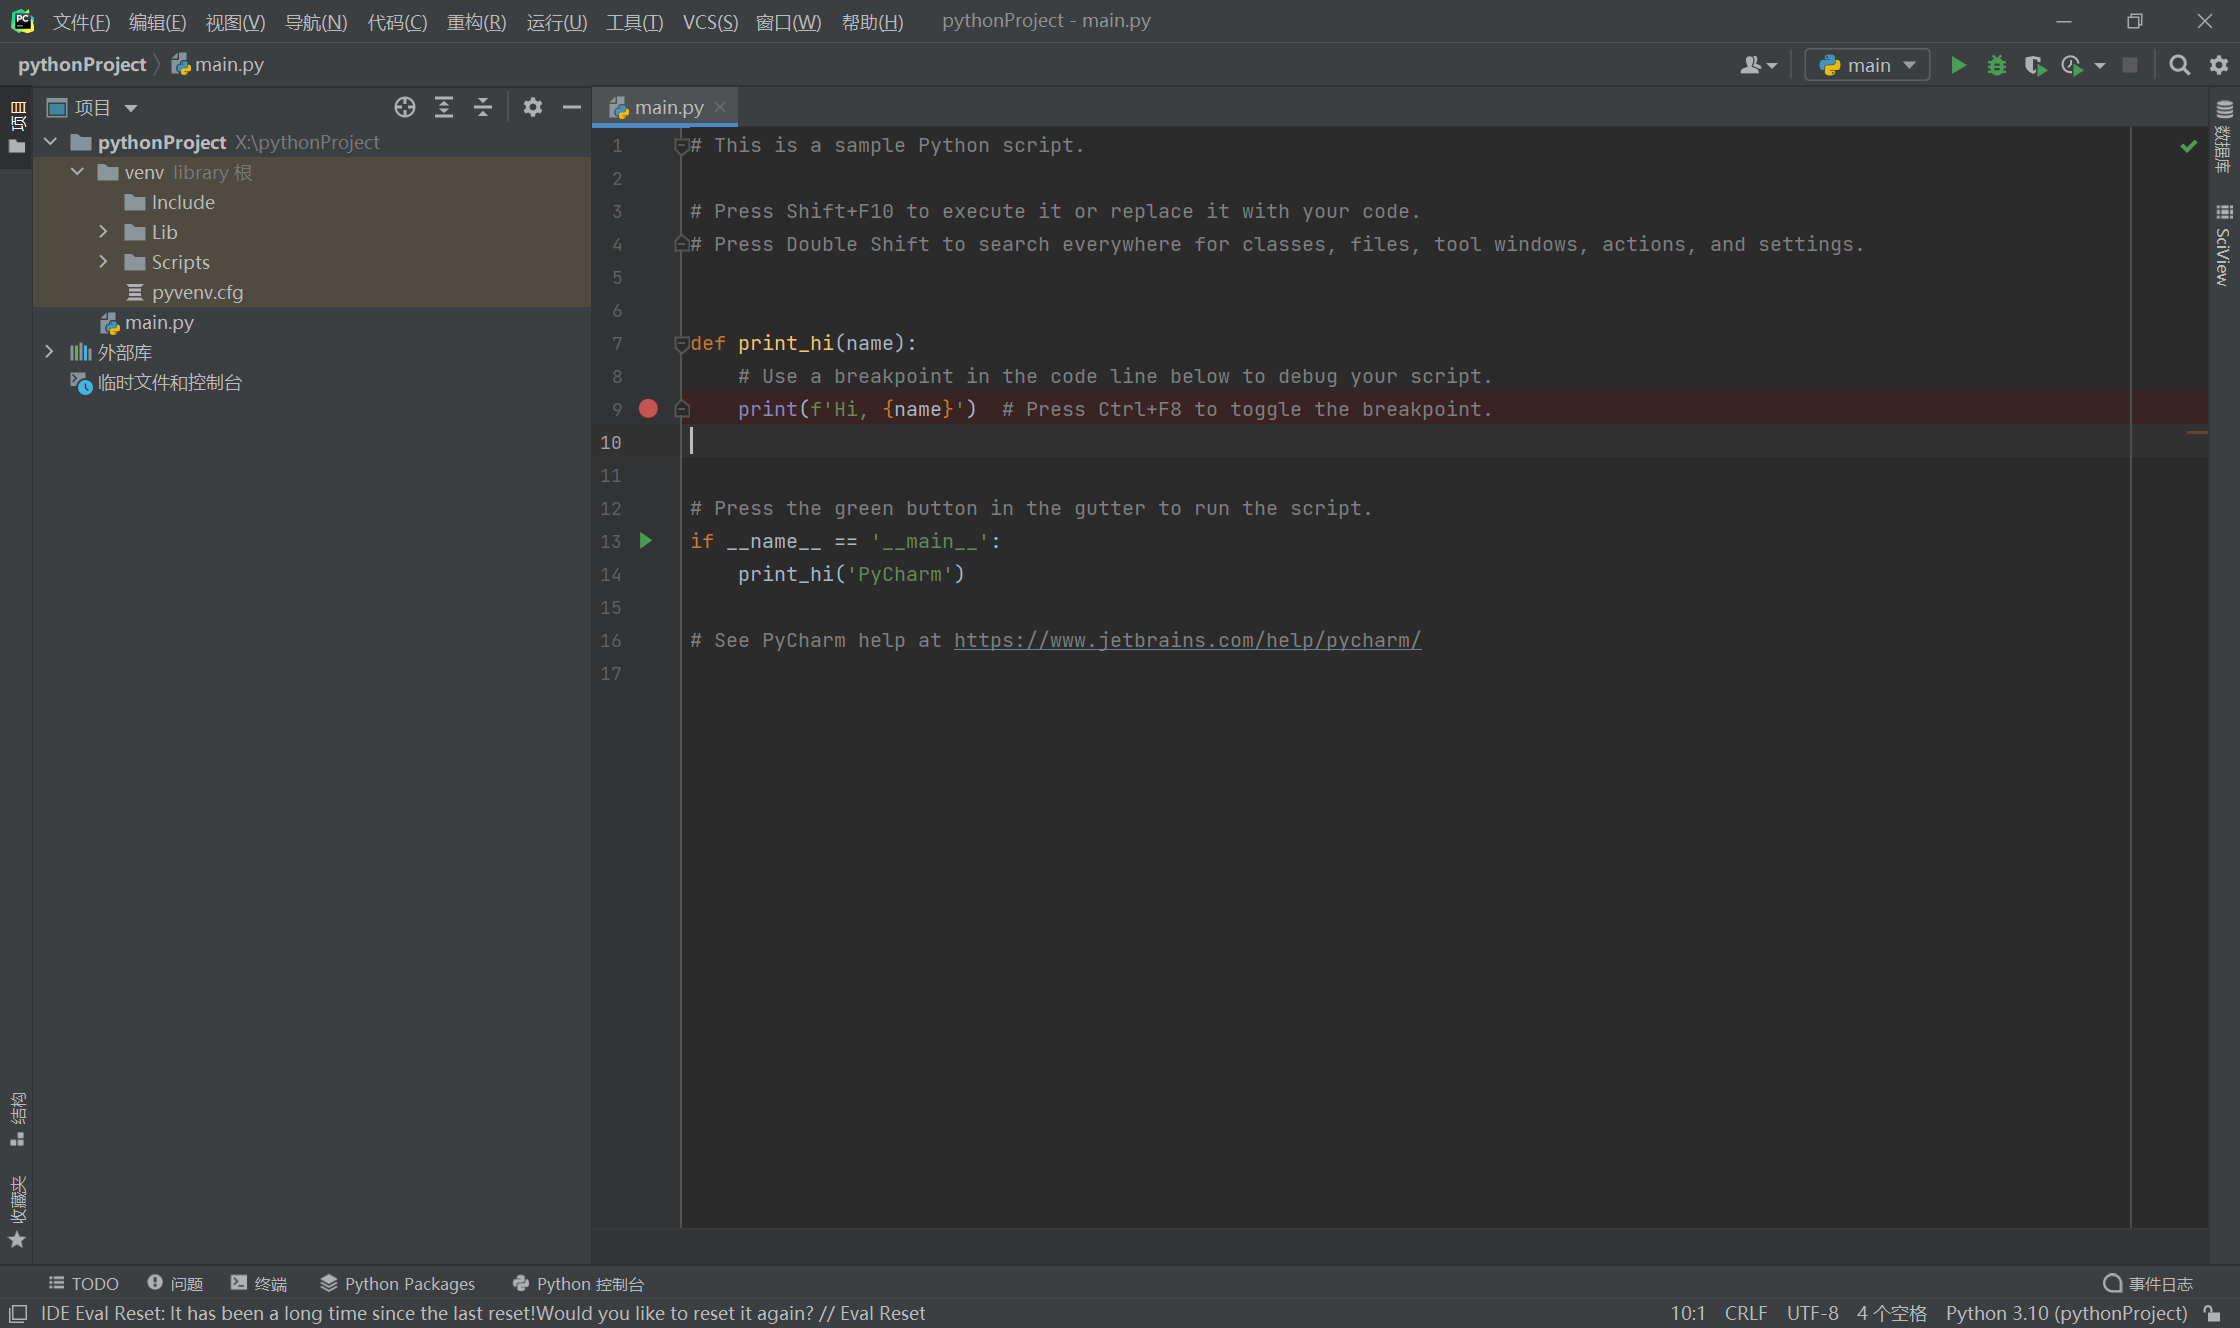Viewport: 2240px width, 1328px height.
Task: Click Run with Coverage icon
Action: [x=2034, y=65]
